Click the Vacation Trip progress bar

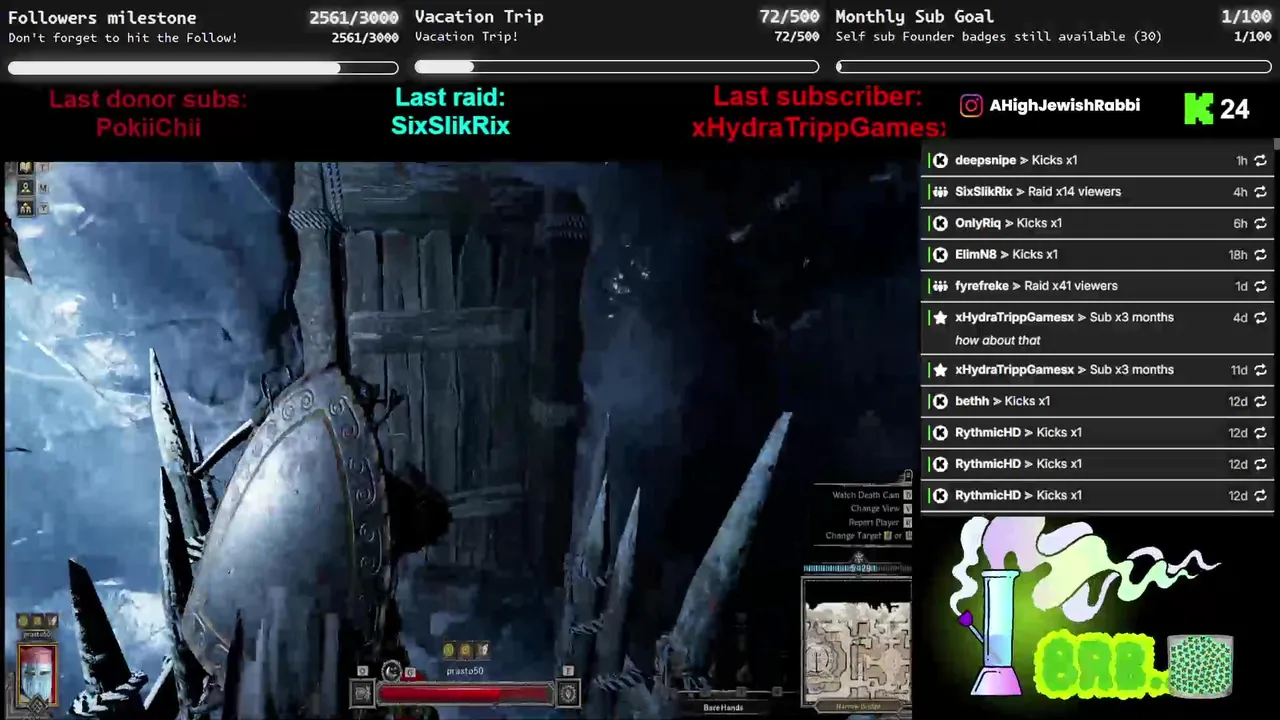[617, 67]
